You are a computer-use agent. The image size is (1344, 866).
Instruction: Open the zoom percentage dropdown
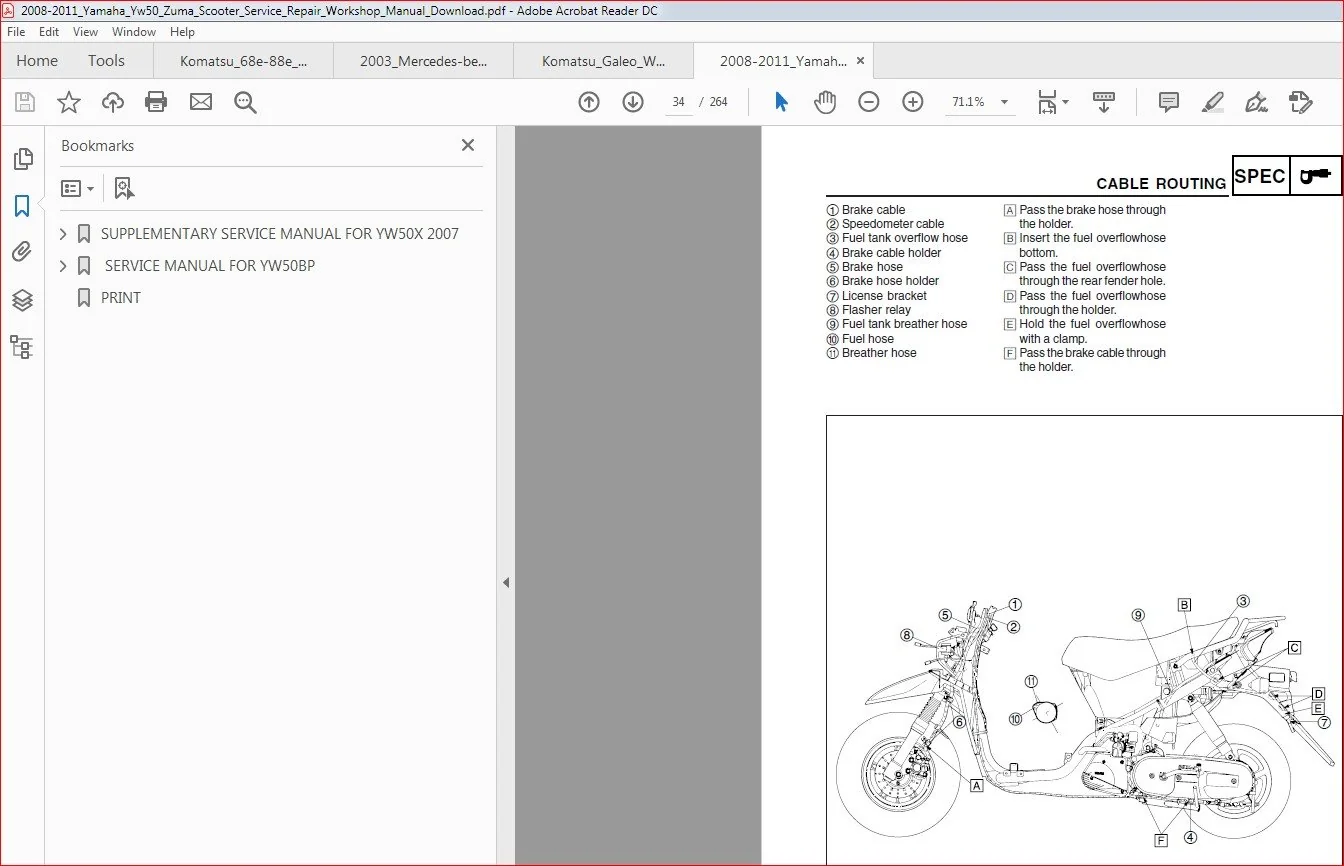pyautogui.click(x=1004, y=102)
